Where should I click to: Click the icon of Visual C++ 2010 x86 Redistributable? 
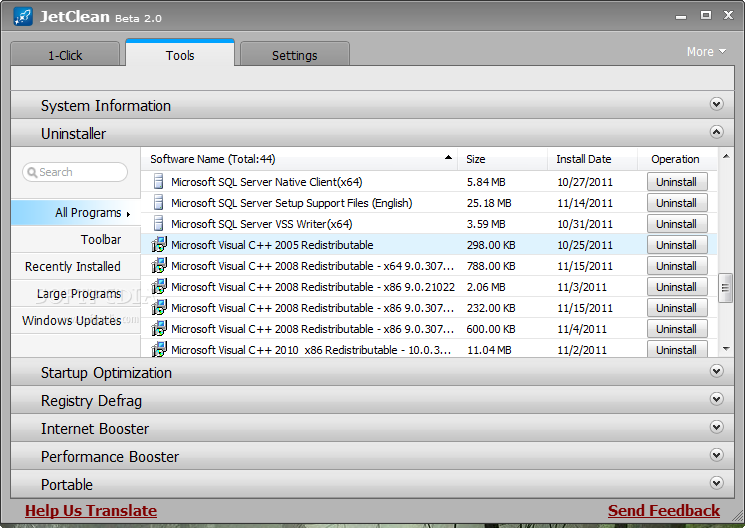[x=159, y=350]
